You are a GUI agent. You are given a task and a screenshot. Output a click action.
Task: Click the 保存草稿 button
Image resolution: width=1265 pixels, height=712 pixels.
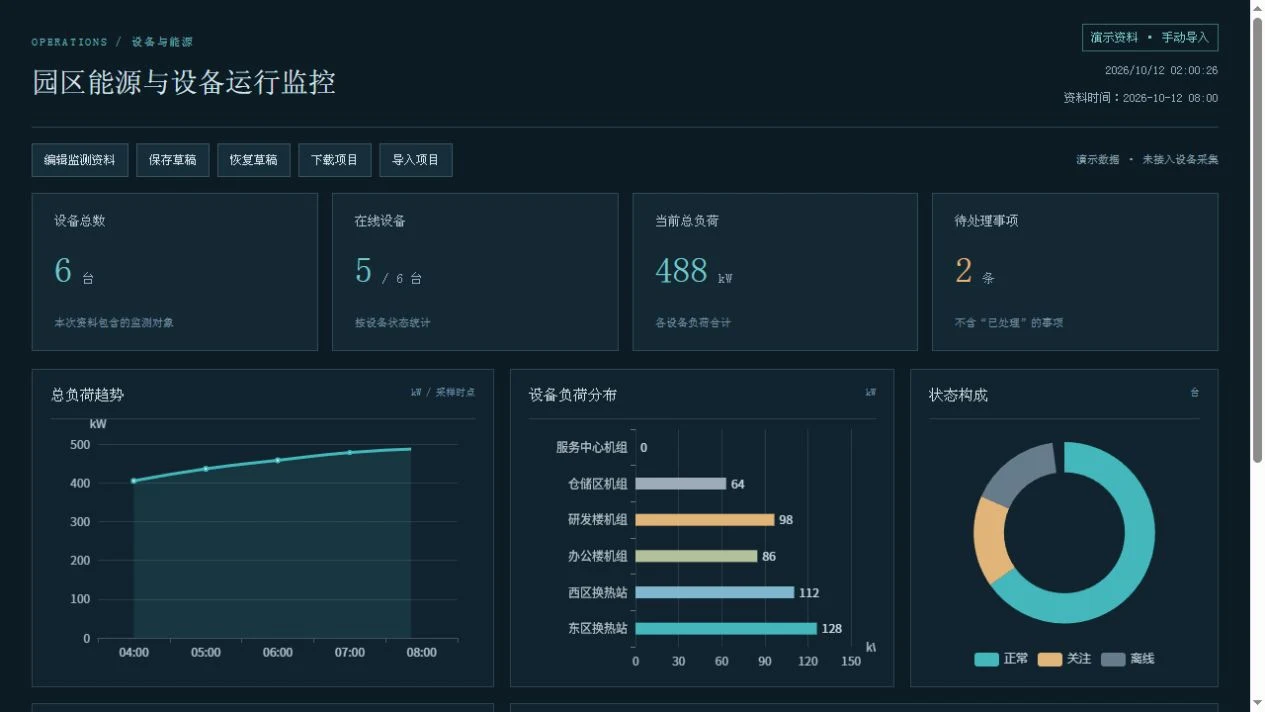[173, 160]
